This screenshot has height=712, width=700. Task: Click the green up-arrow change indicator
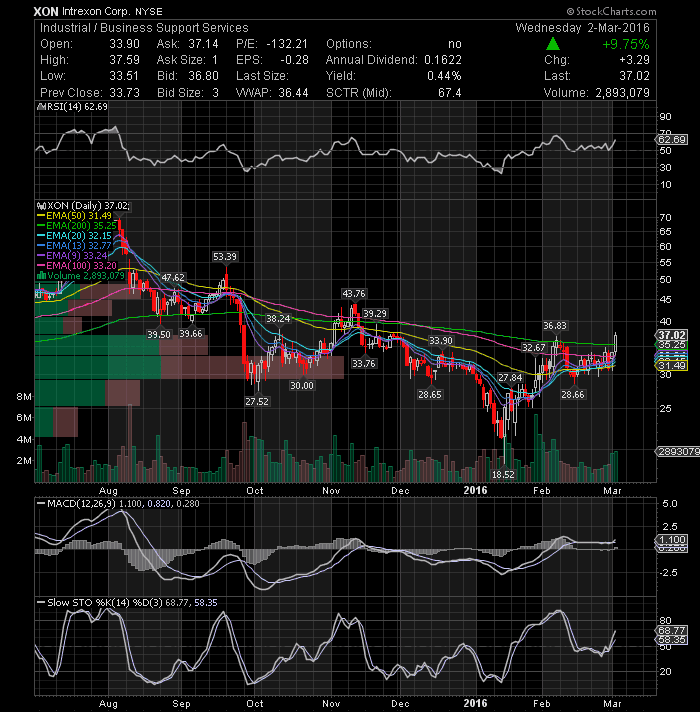pyautogui.click(x=552, y=44)
